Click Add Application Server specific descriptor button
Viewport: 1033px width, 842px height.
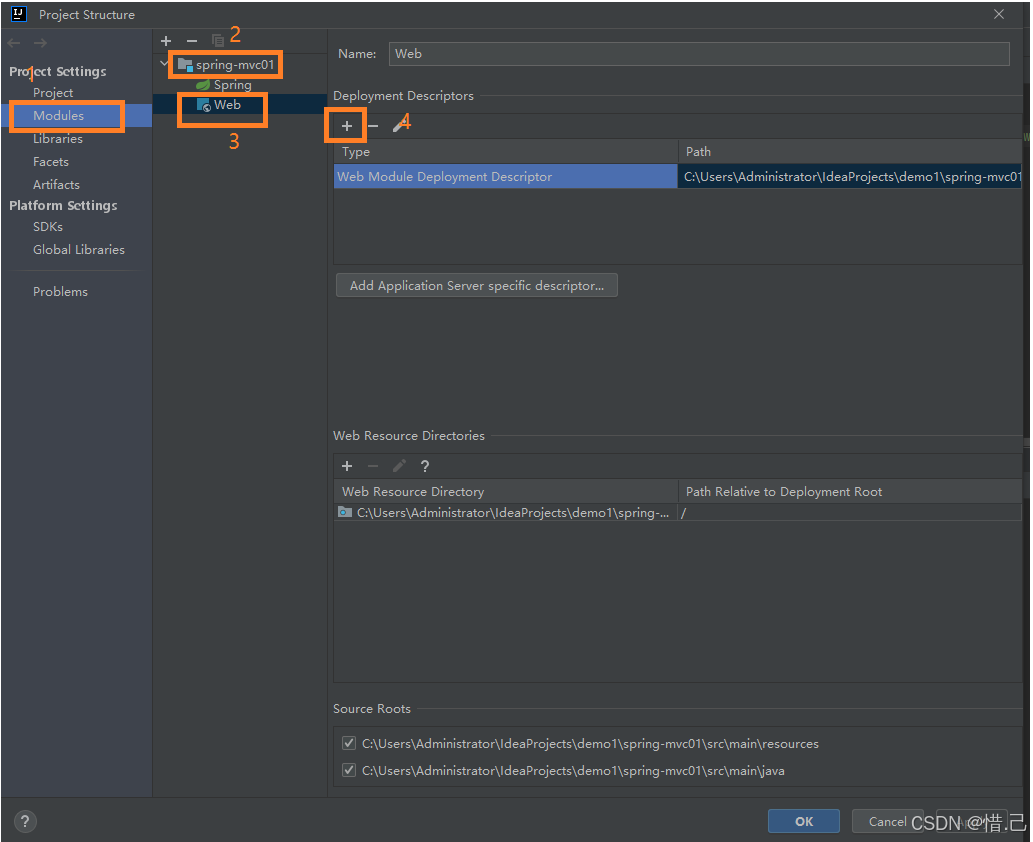477,285
